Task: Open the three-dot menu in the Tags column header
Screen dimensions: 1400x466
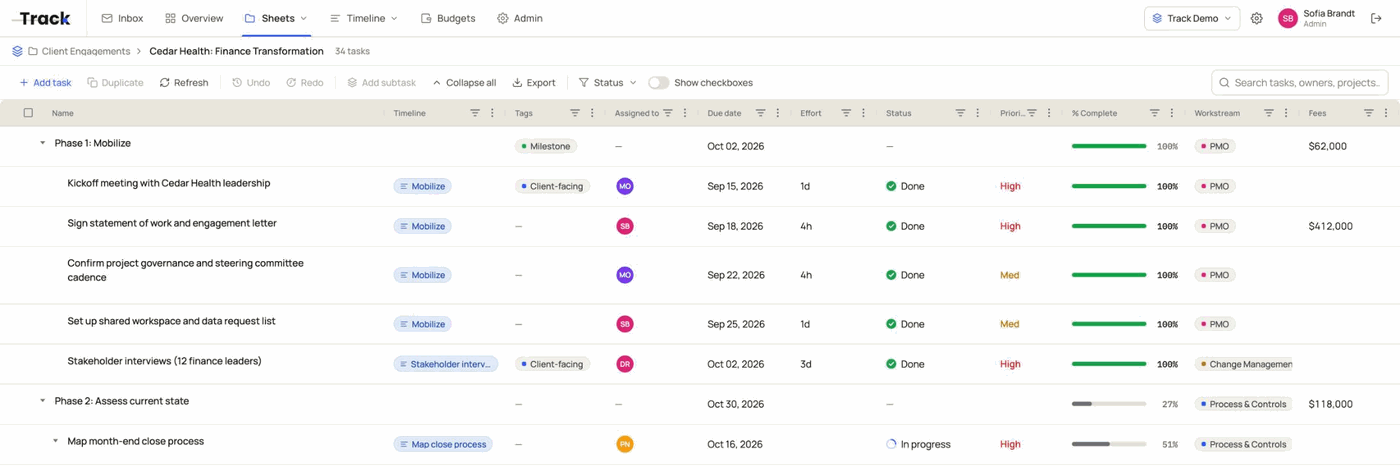Action: [592, 113]
